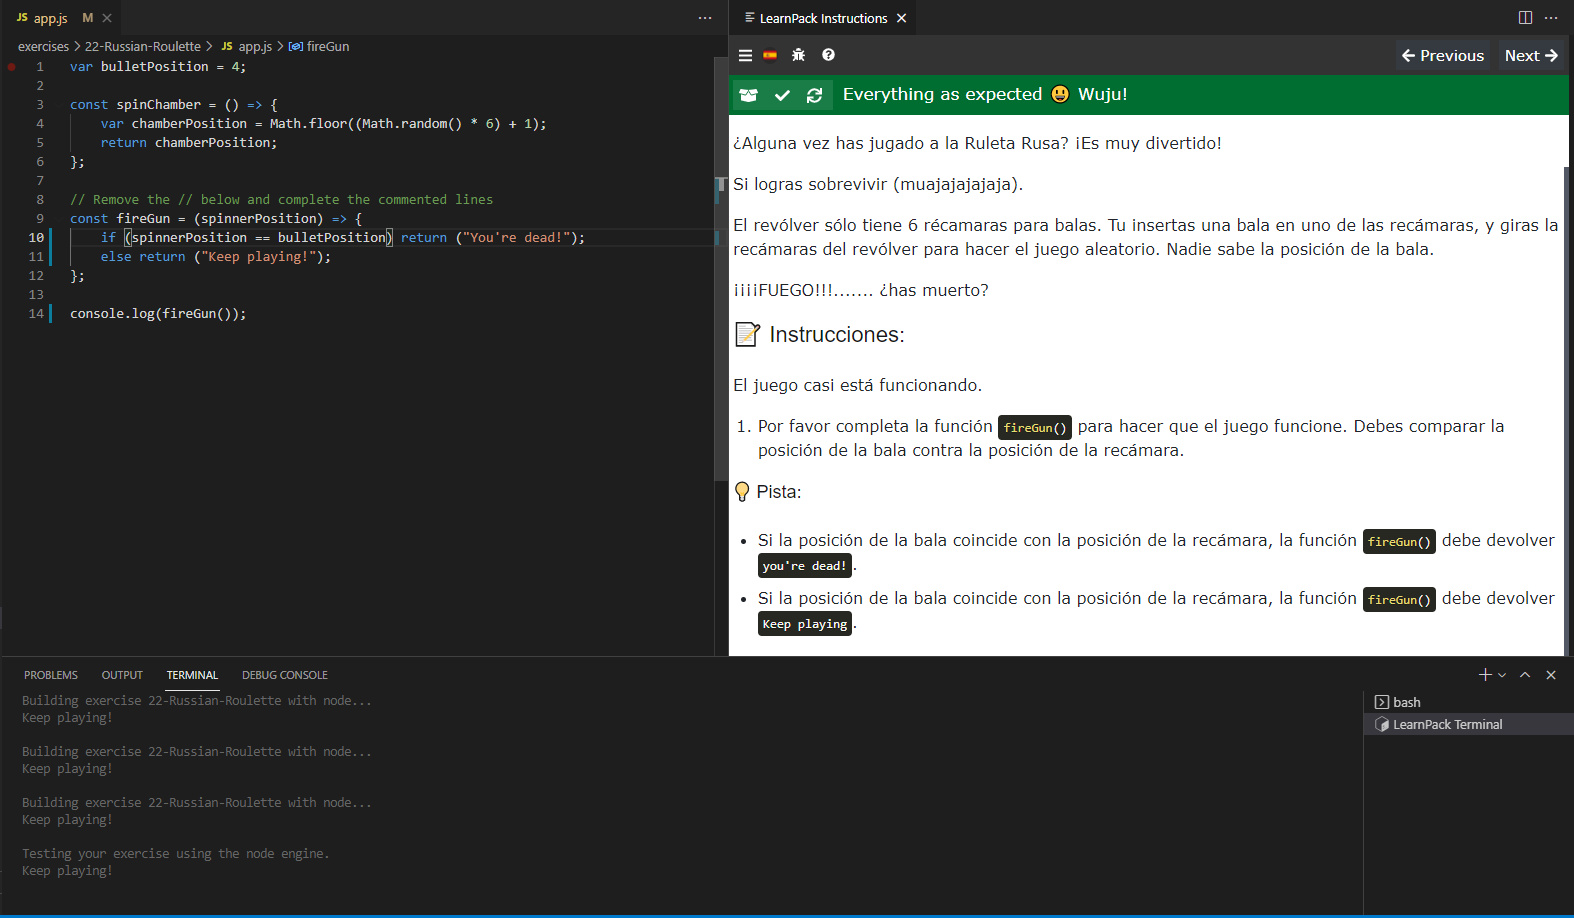Click the exercises breadcrumb
Screen dimensions: 1574x918
(x=43, y=47)
